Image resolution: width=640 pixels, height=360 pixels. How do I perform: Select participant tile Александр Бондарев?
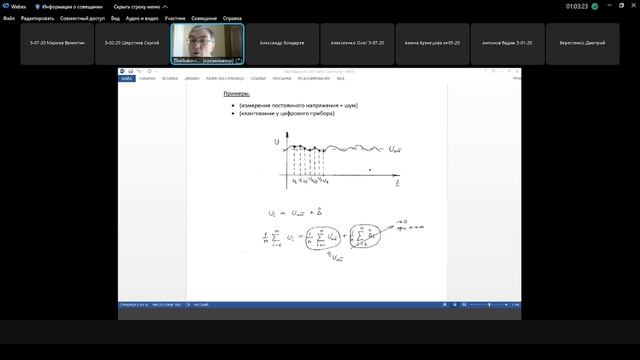[x=282, y=44]
